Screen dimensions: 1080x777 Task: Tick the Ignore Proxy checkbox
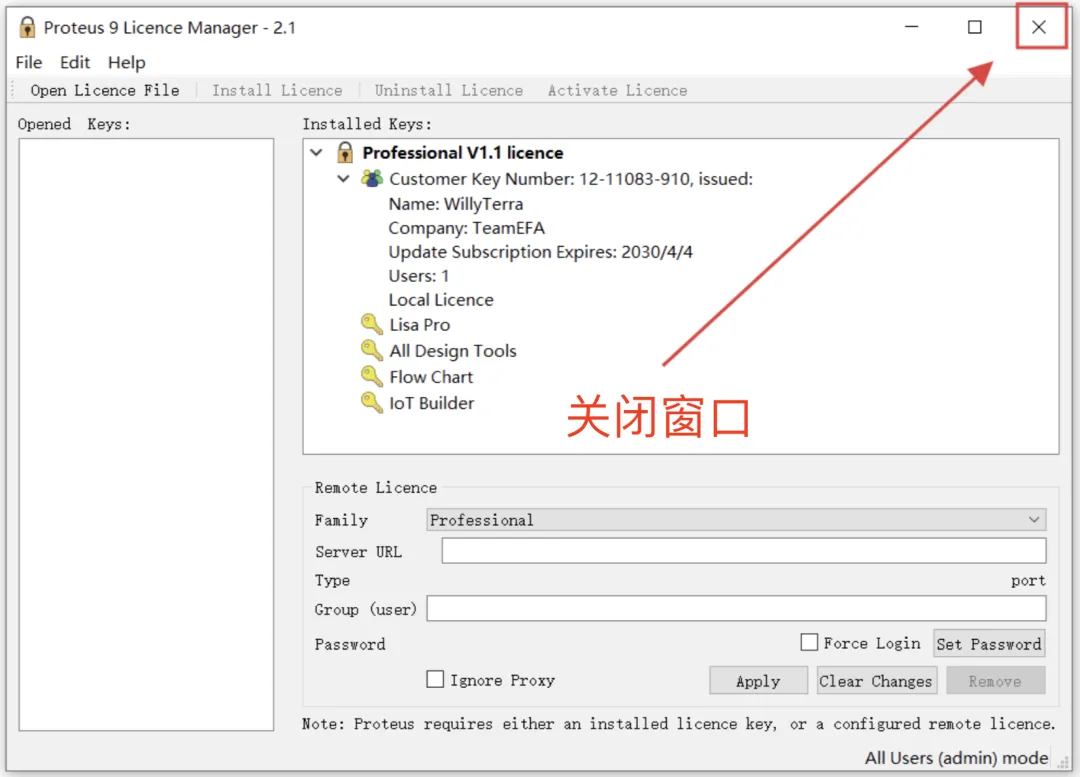(x=435, y=680)
